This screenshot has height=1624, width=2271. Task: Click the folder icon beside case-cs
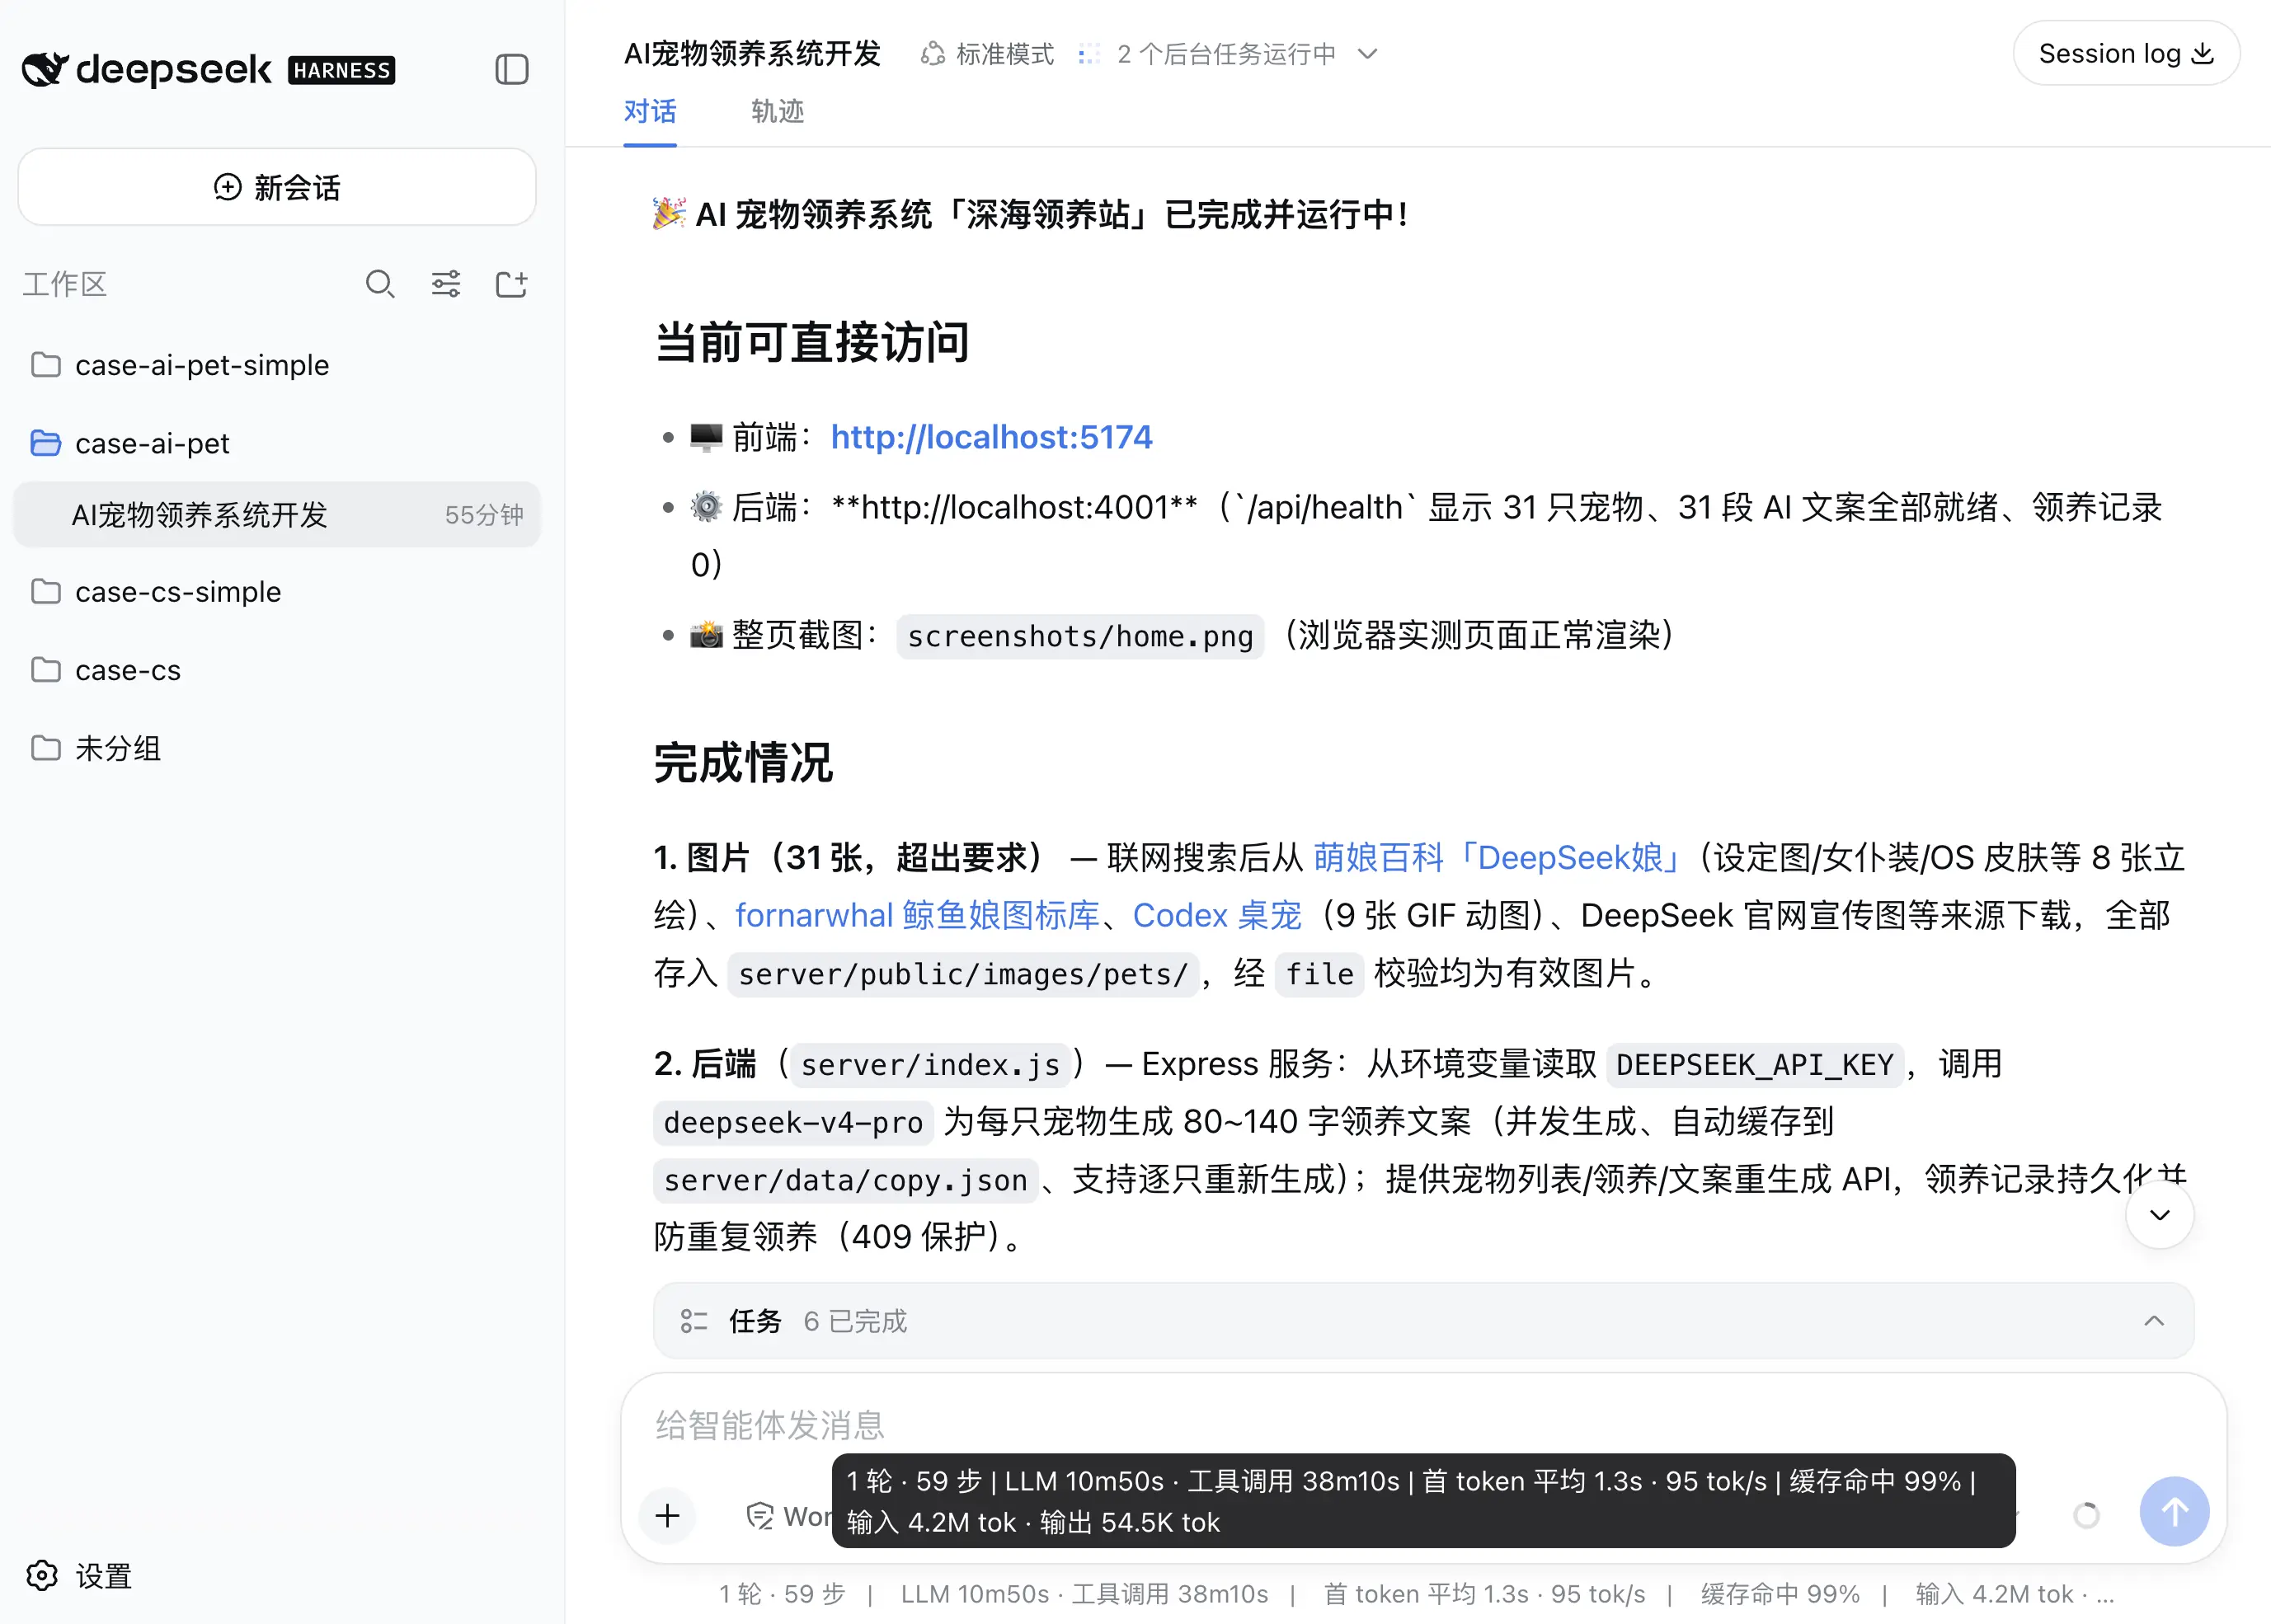coord(46,669)
